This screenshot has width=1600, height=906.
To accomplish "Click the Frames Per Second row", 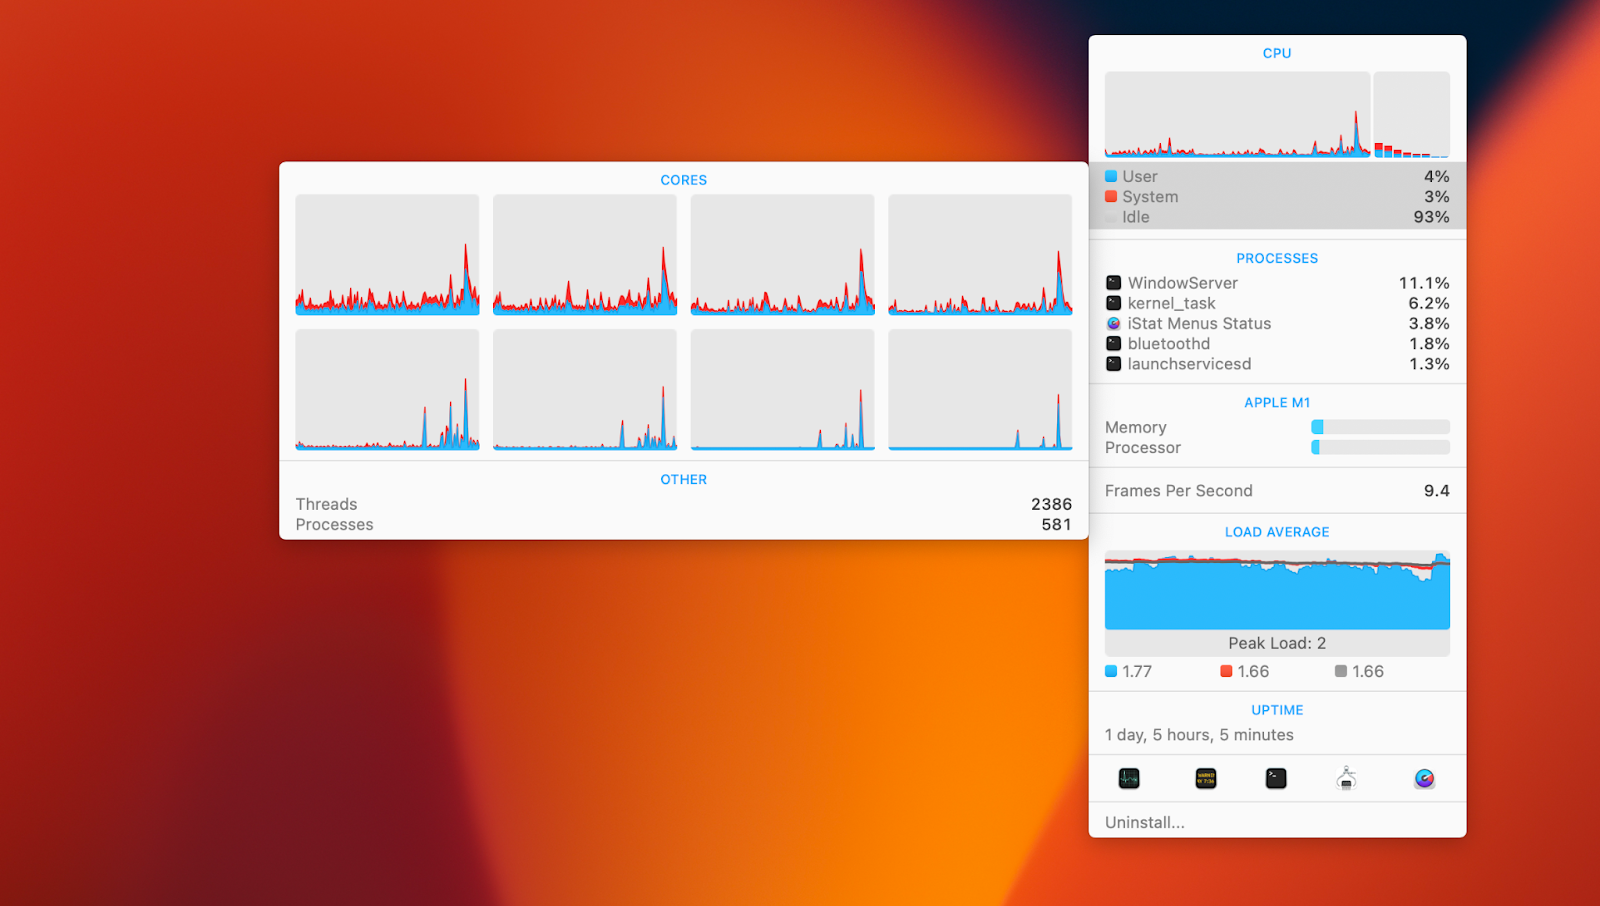I will pos(1277,491).
